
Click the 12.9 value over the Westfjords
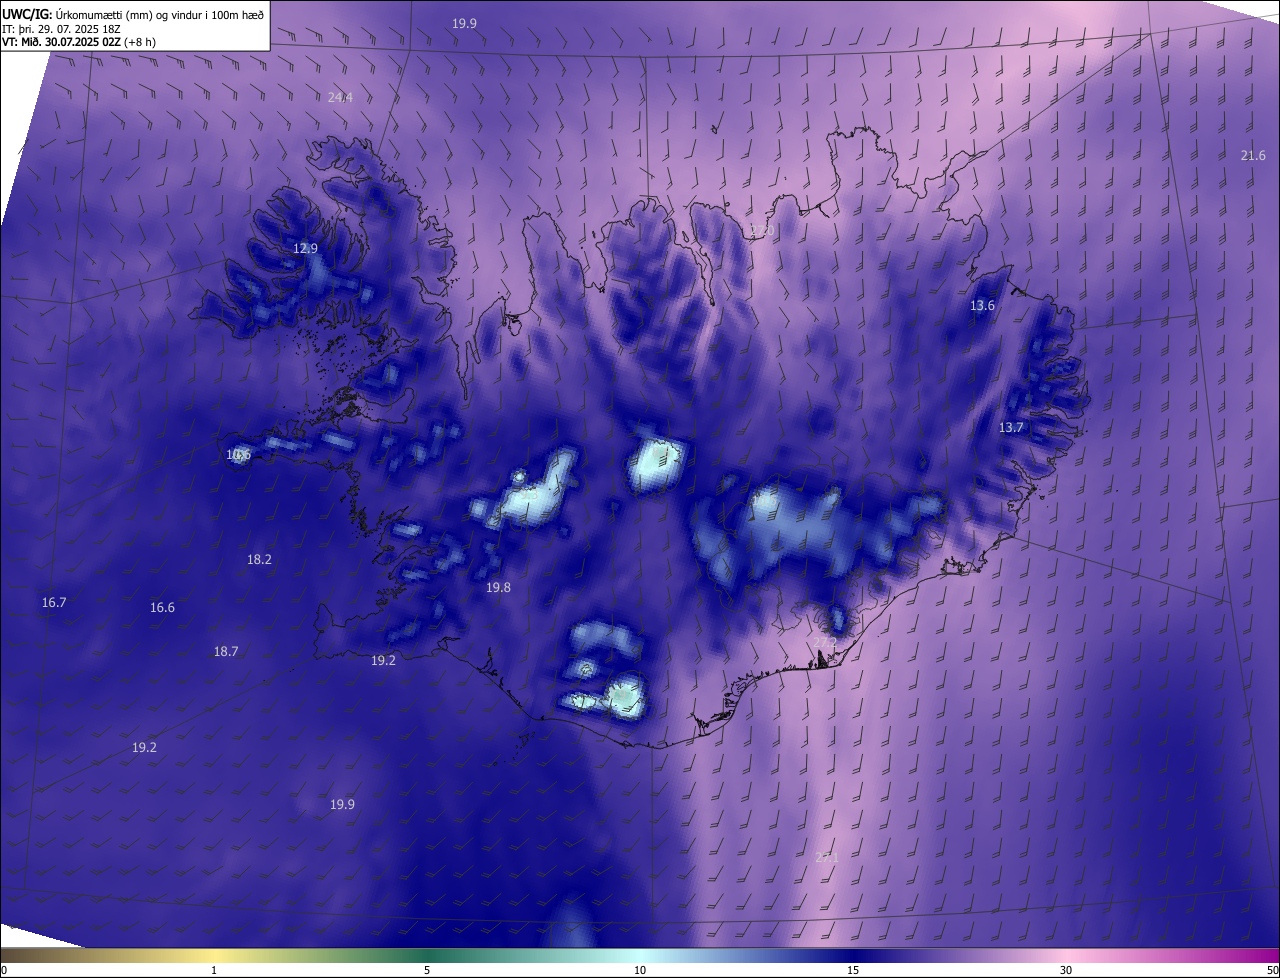tap(305, 248)
